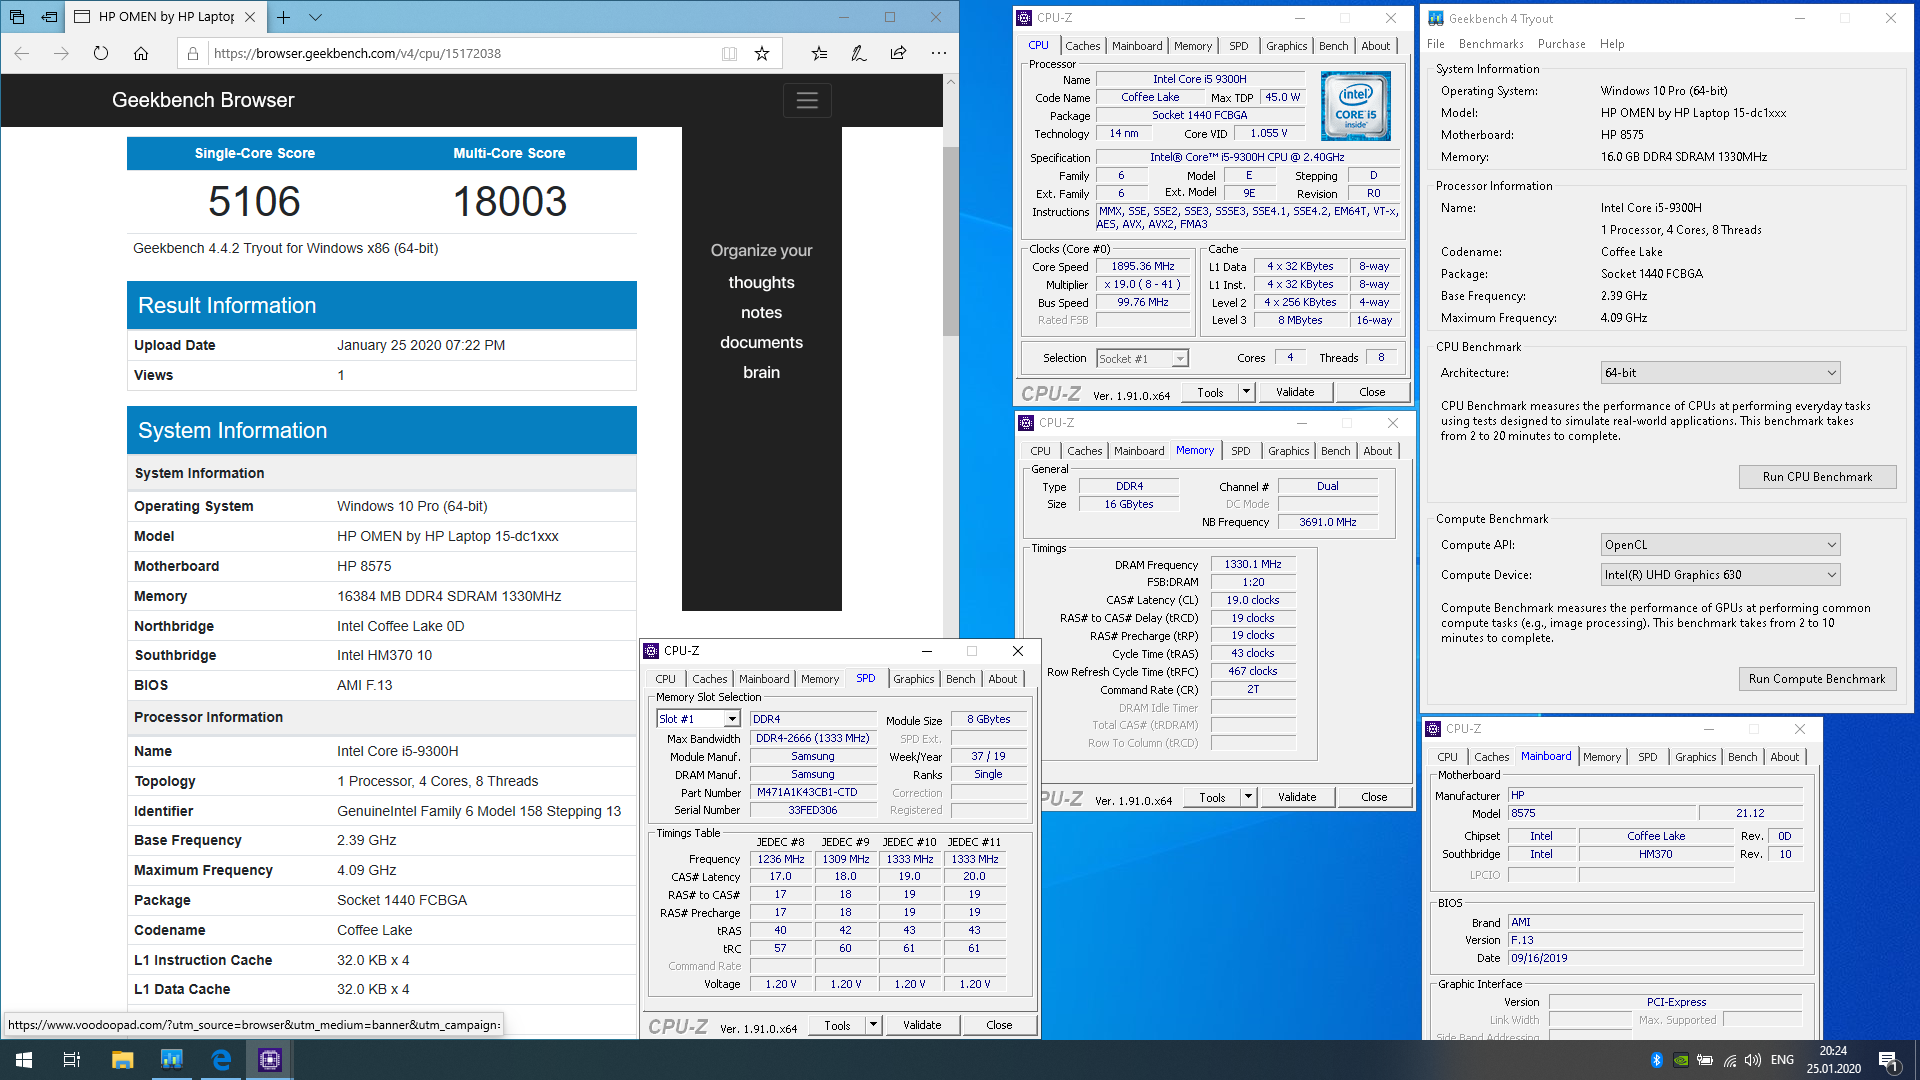1920x1080 pixels.
Task: Click the Multi-Core Score value 18003
Action: (x=510, y=202)
